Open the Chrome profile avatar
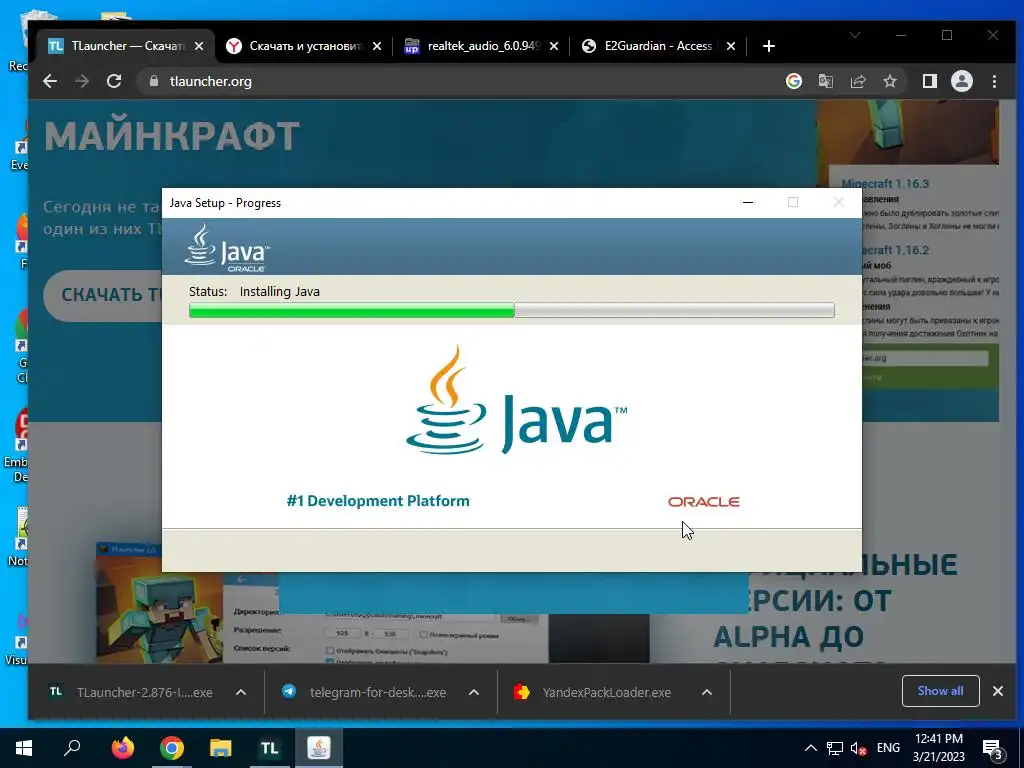The image size is (1024, 768). pos(961,81)
